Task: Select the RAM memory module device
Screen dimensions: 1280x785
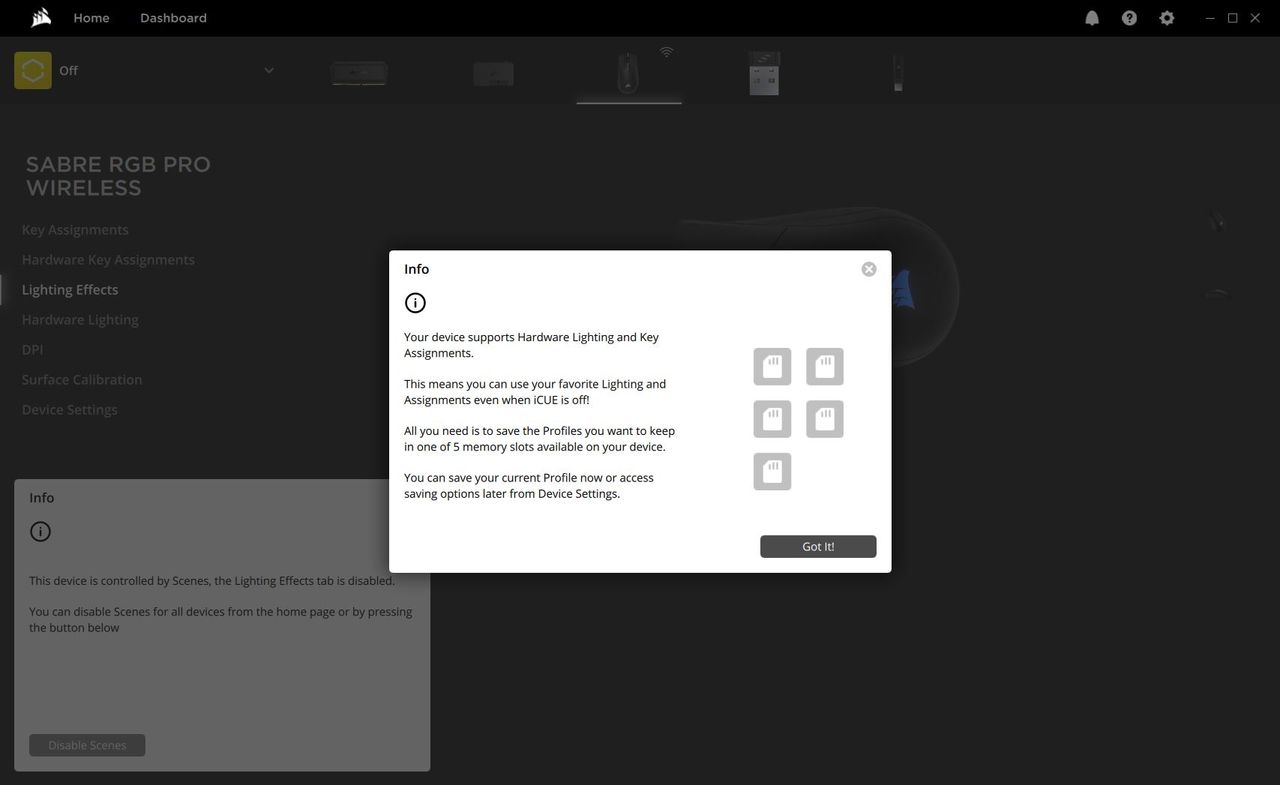Action: pos(359,73)
